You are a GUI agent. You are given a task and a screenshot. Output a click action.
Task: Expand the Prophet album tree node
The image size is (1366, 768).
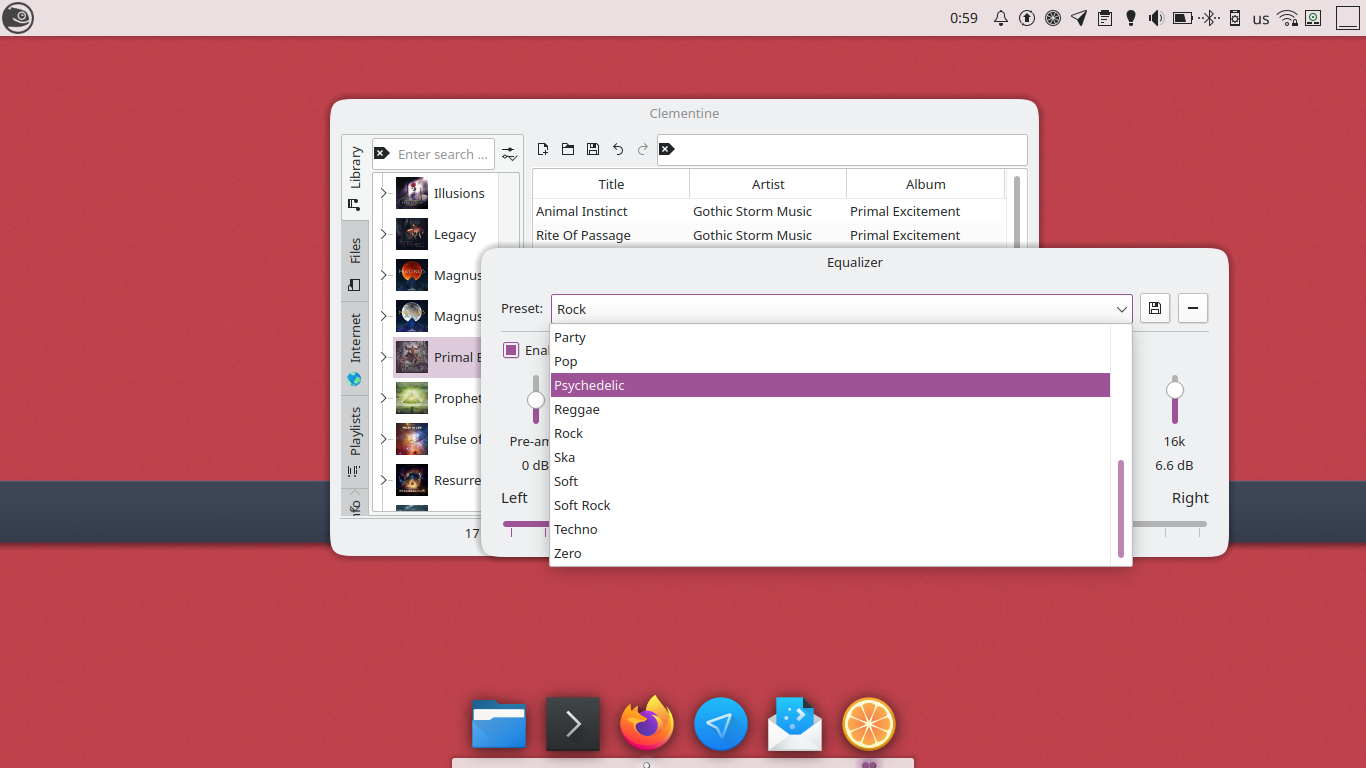pyautogui.click(x=383, y=398)
